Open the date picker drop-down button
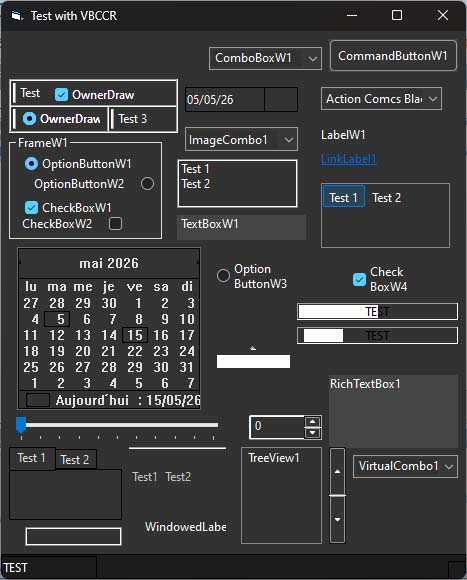The width and height of the screenshot is (467, 580). (281, 100)
